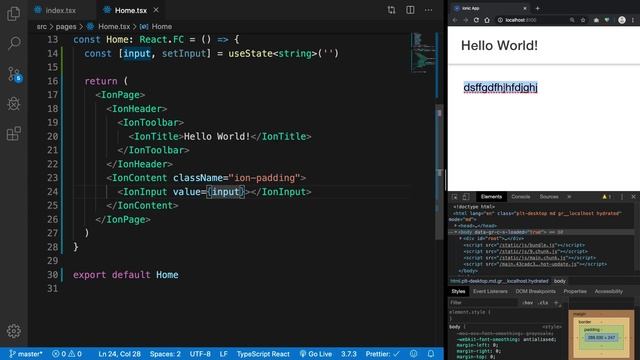
Task: Expand the head node in Elements
Action: click(x=456, y=226)
